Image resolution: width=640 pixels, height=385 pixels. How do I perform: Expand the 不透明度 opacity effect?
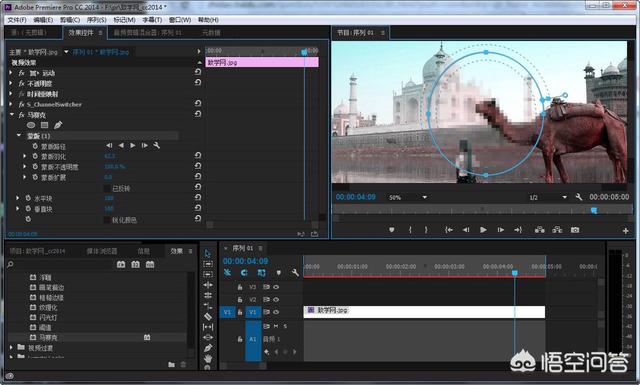(x=11, y=83)
